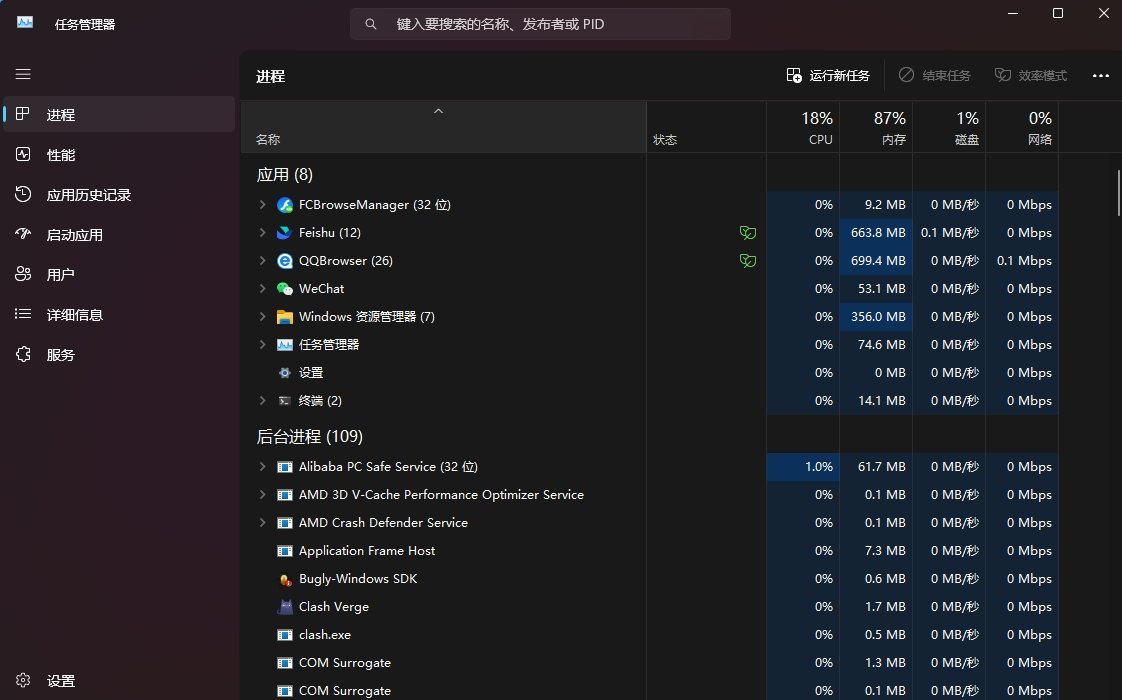Click the 运行新任务 button
1122x700 pixels.
[829, 75]
